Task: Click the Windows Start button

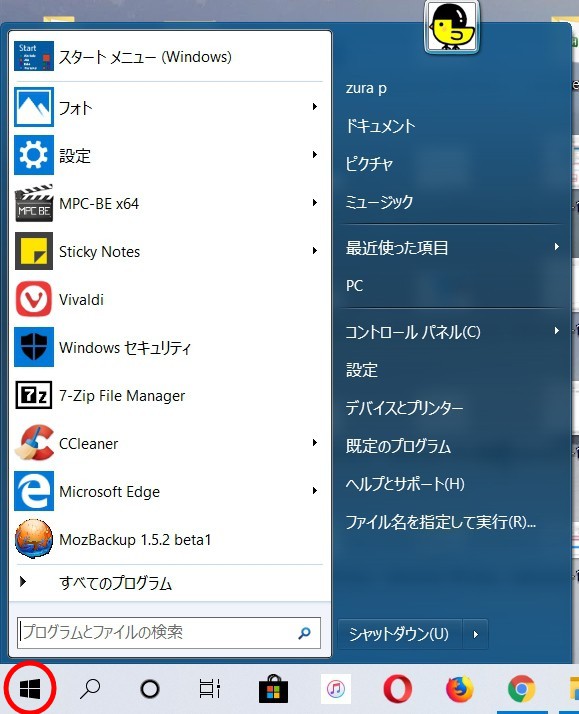Action: 30,689
